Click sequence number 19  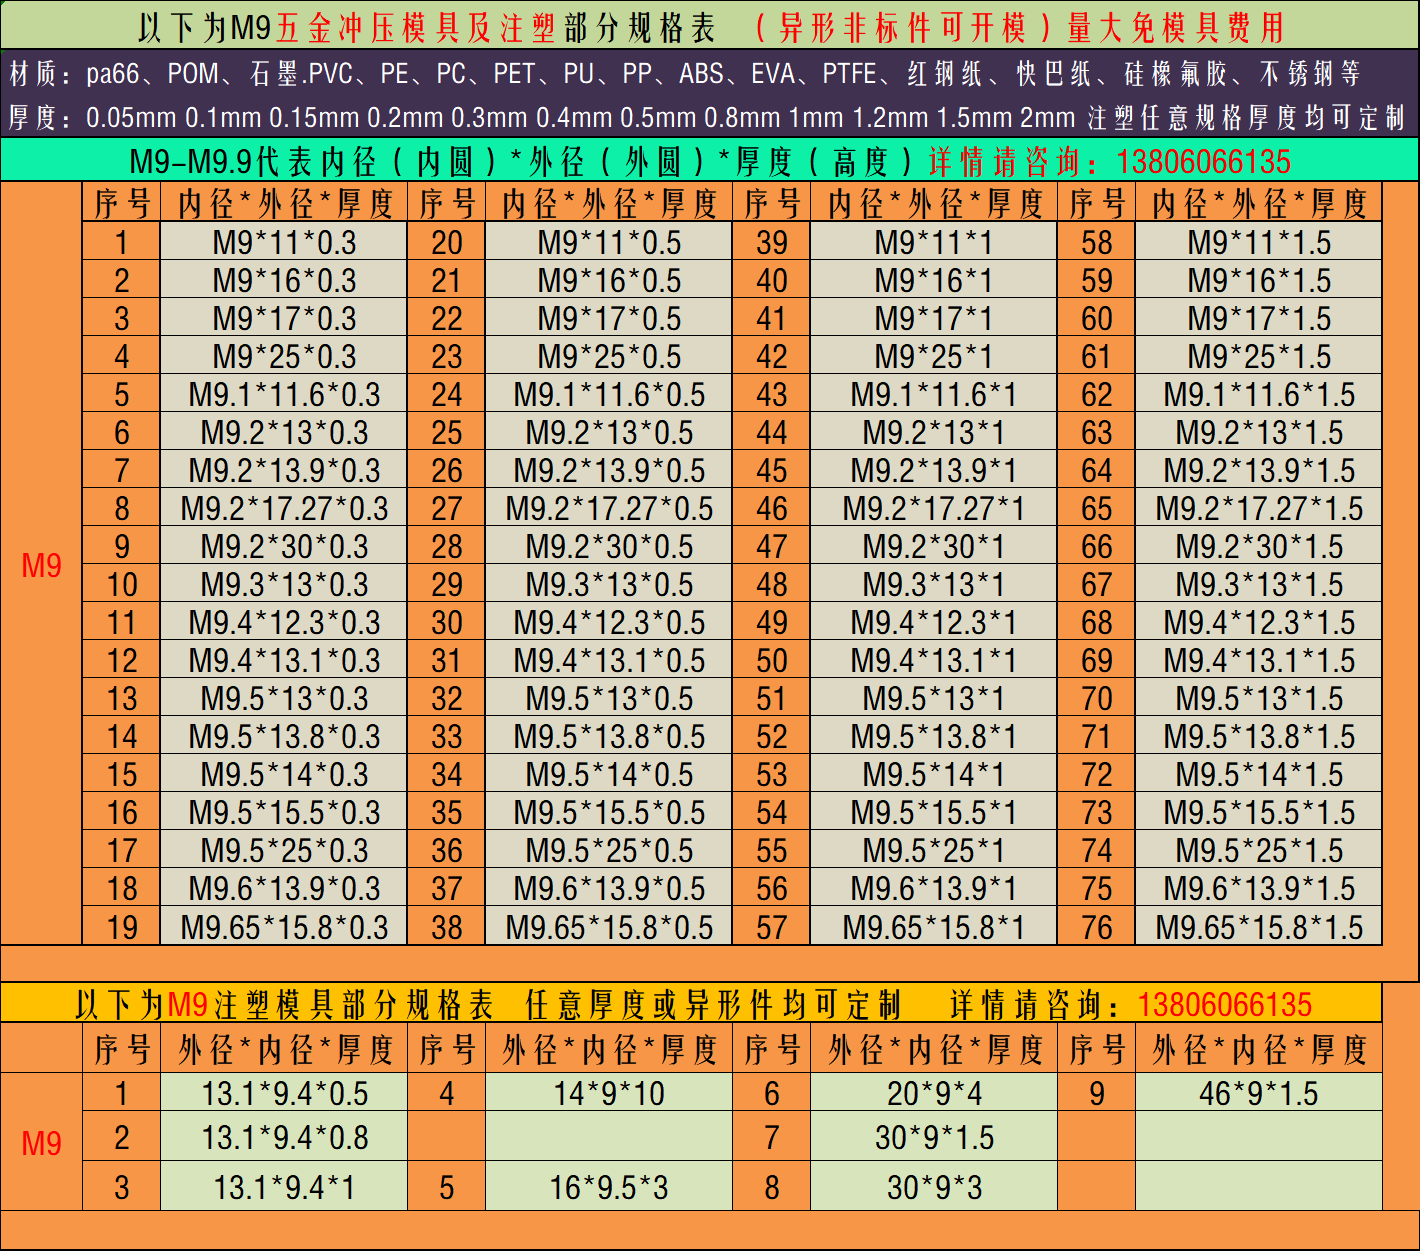pyautogui.click(x=121, y=926)
